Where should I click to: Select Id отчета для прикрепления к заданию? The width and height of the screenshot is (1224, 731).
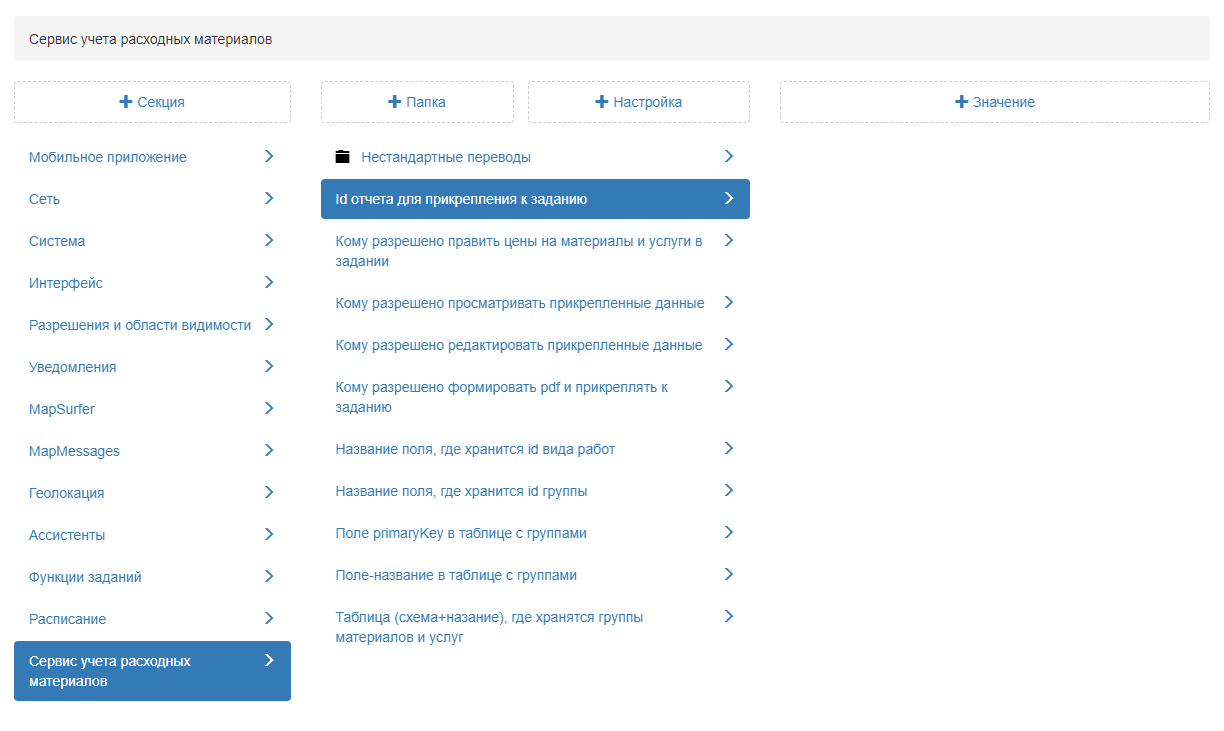535,199
